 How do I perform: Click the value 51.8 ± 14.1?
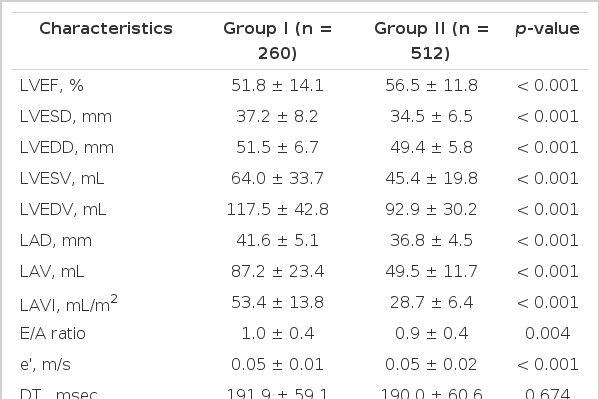pyautogui.click(x=278, y=85)
